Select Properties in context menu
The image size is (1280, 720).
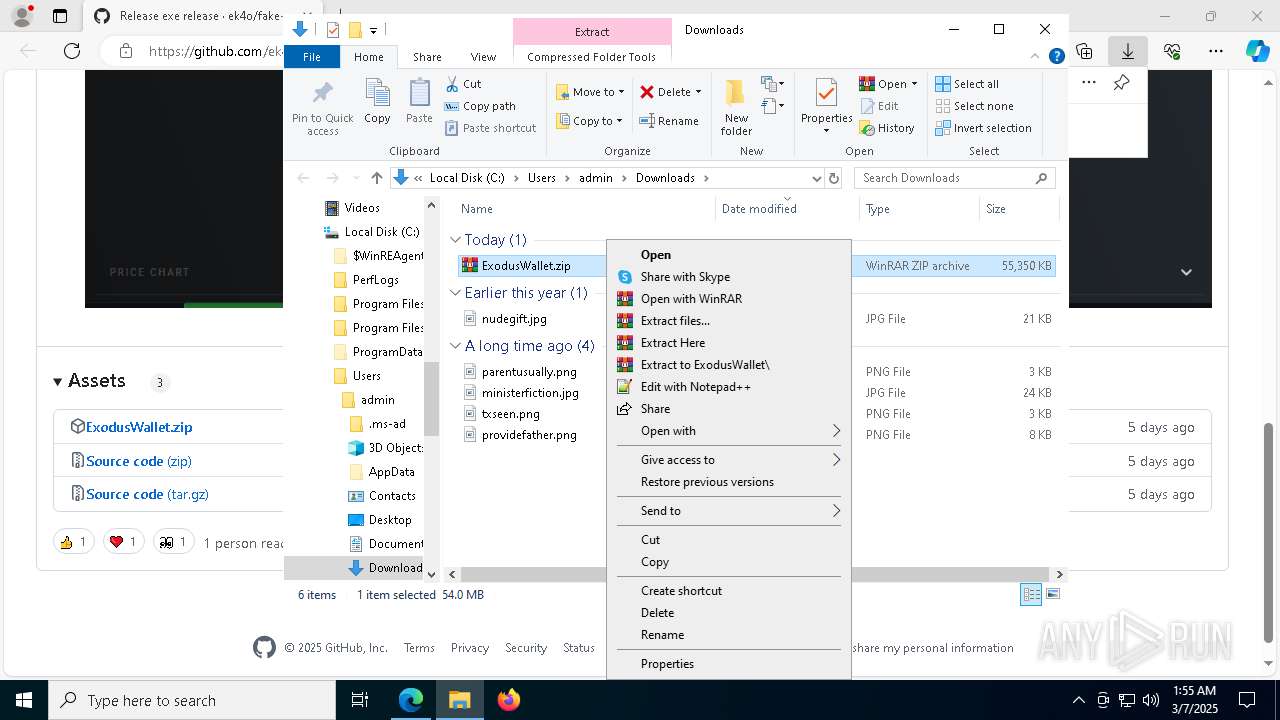pos(728,664)
